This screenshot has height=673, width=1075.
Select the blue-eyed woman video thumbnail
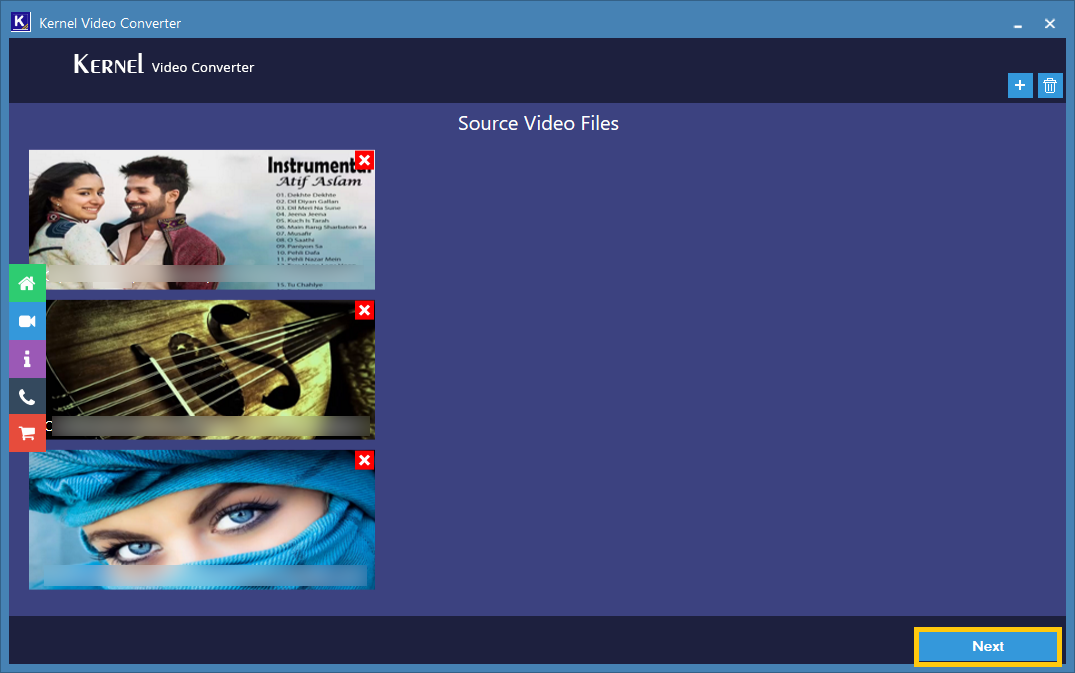(202, 519)
